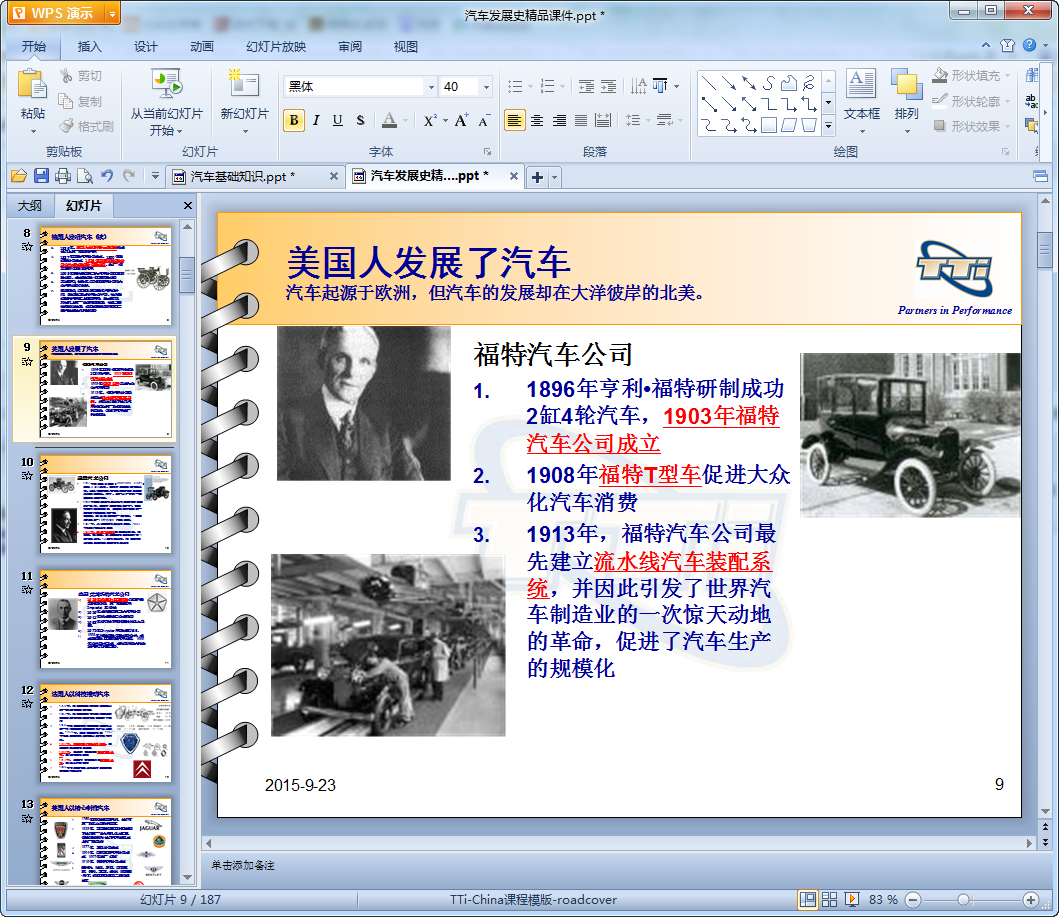Open the font name dropdown
The image size is (1059, 917).
[x=431, y=87]
